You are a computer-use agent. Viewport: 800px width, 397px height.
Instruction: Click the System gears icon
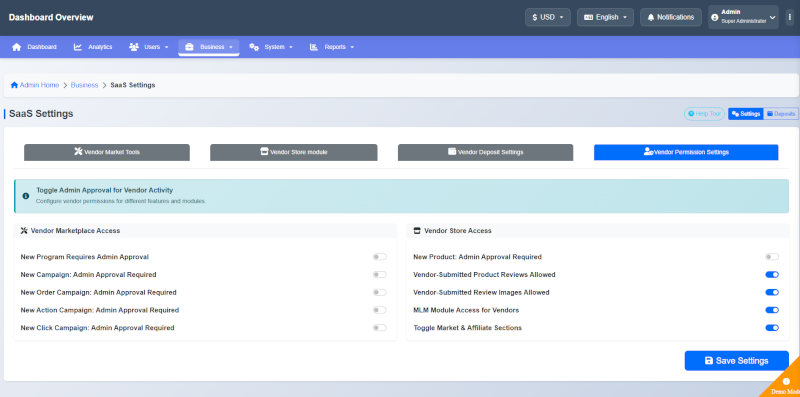tap(254, 47)
